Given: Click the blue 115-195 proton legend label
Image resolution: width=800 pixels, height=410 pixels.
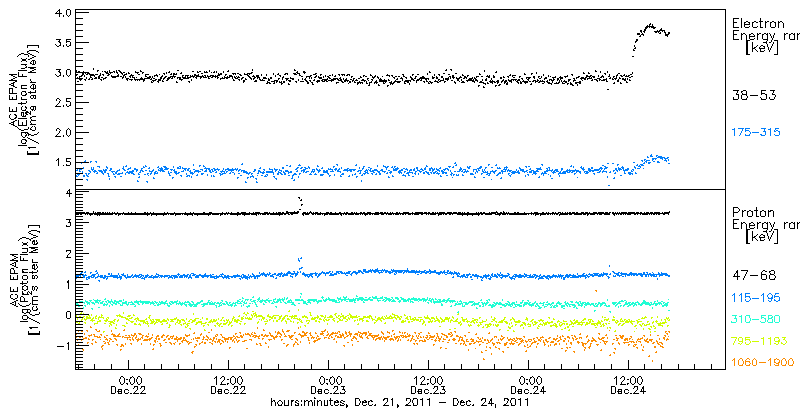Looking at the screenshot, I should click(x=756, y=298).
